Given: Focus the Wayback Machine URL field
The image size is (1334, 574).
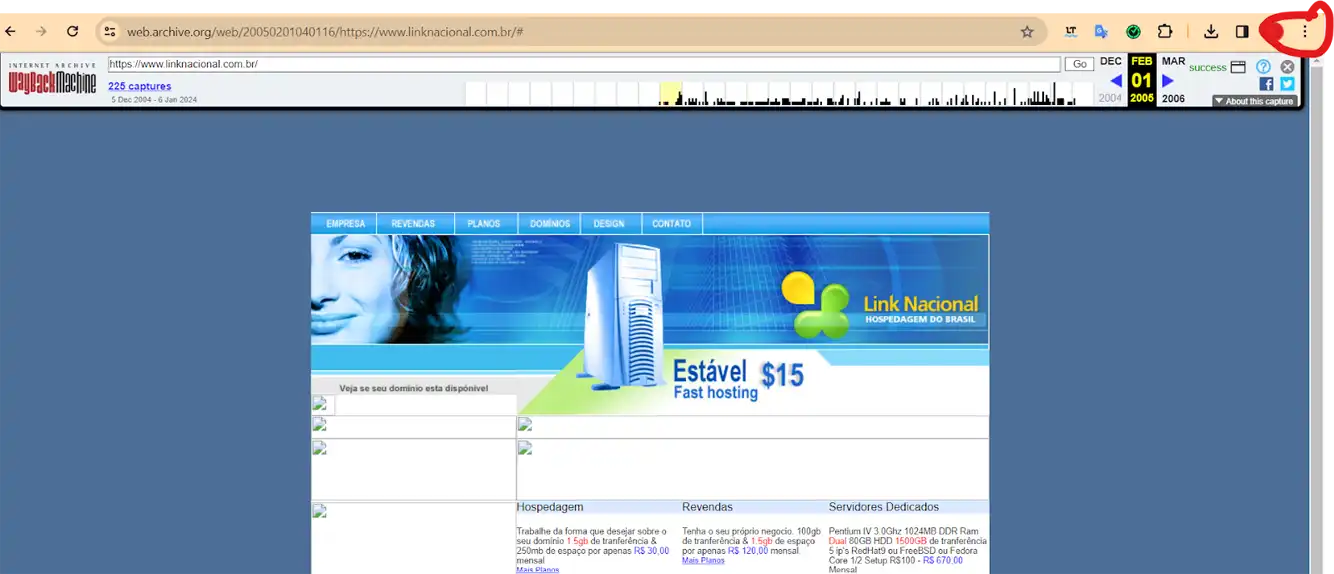Looking at the screenshot, I should click(584, 64).
